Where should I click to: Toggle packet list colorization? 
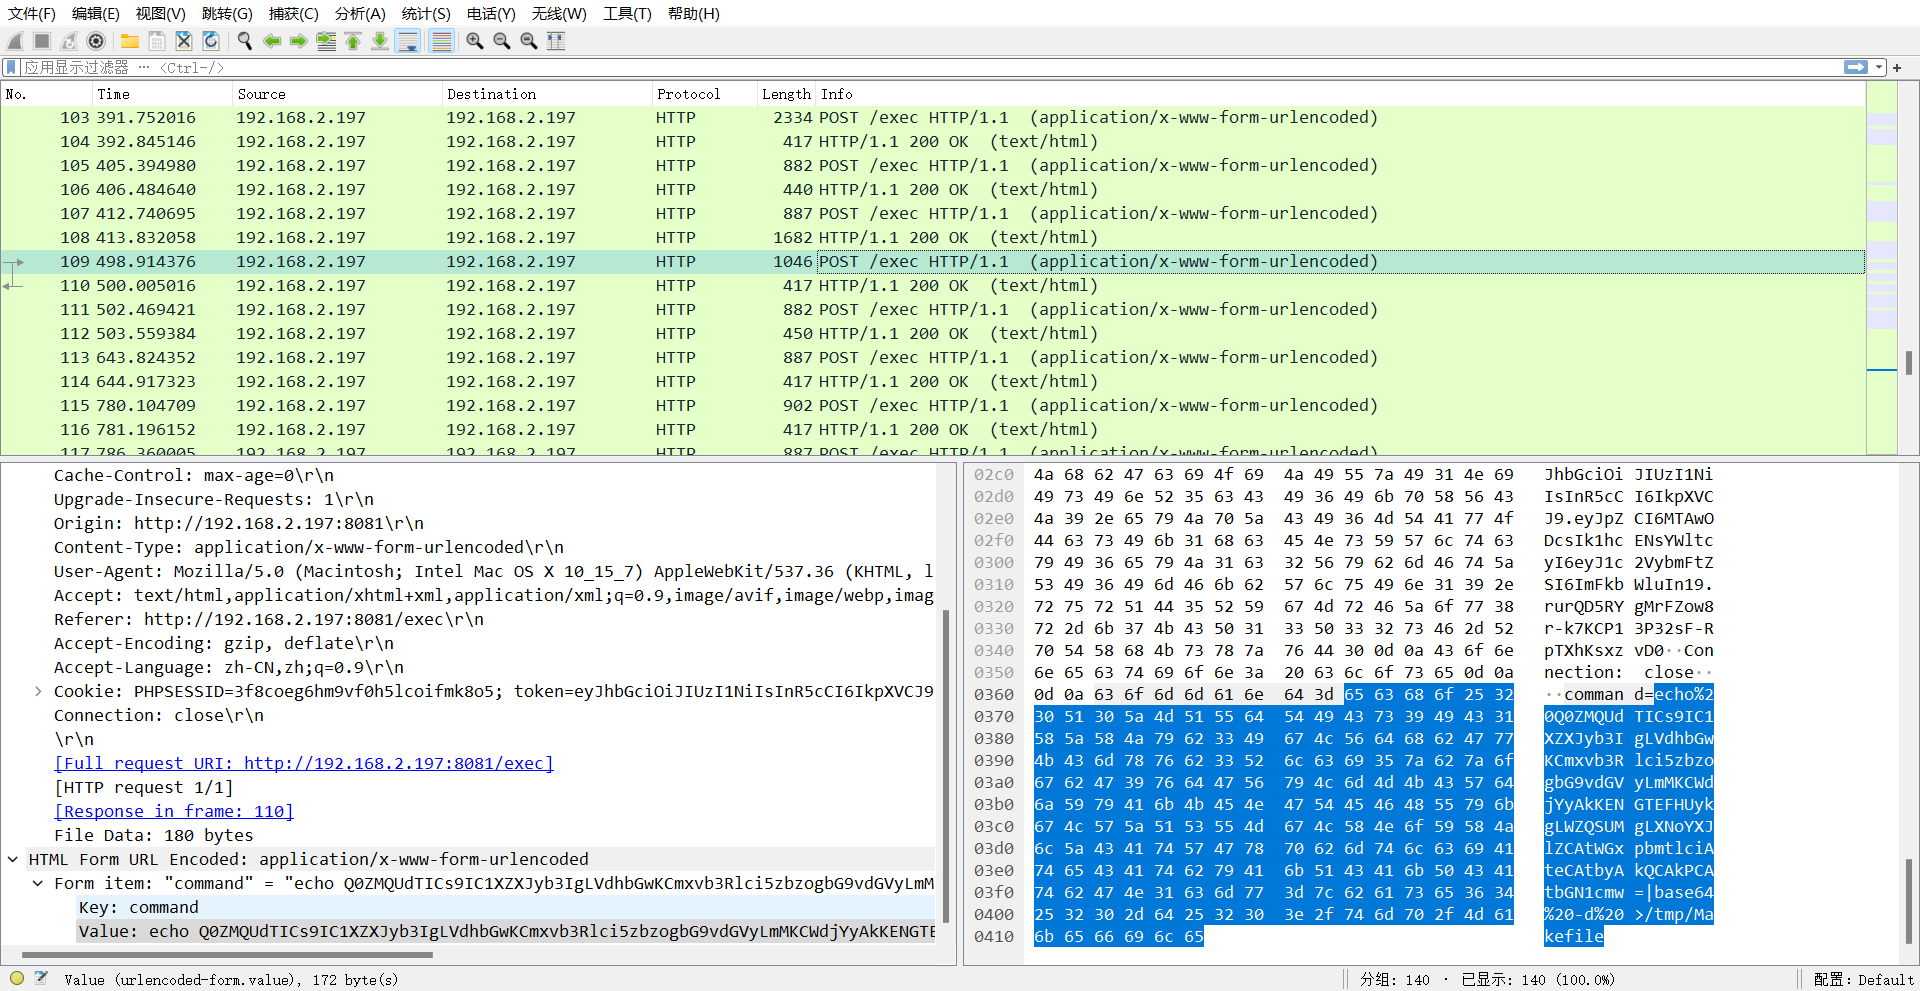point(441,41)
